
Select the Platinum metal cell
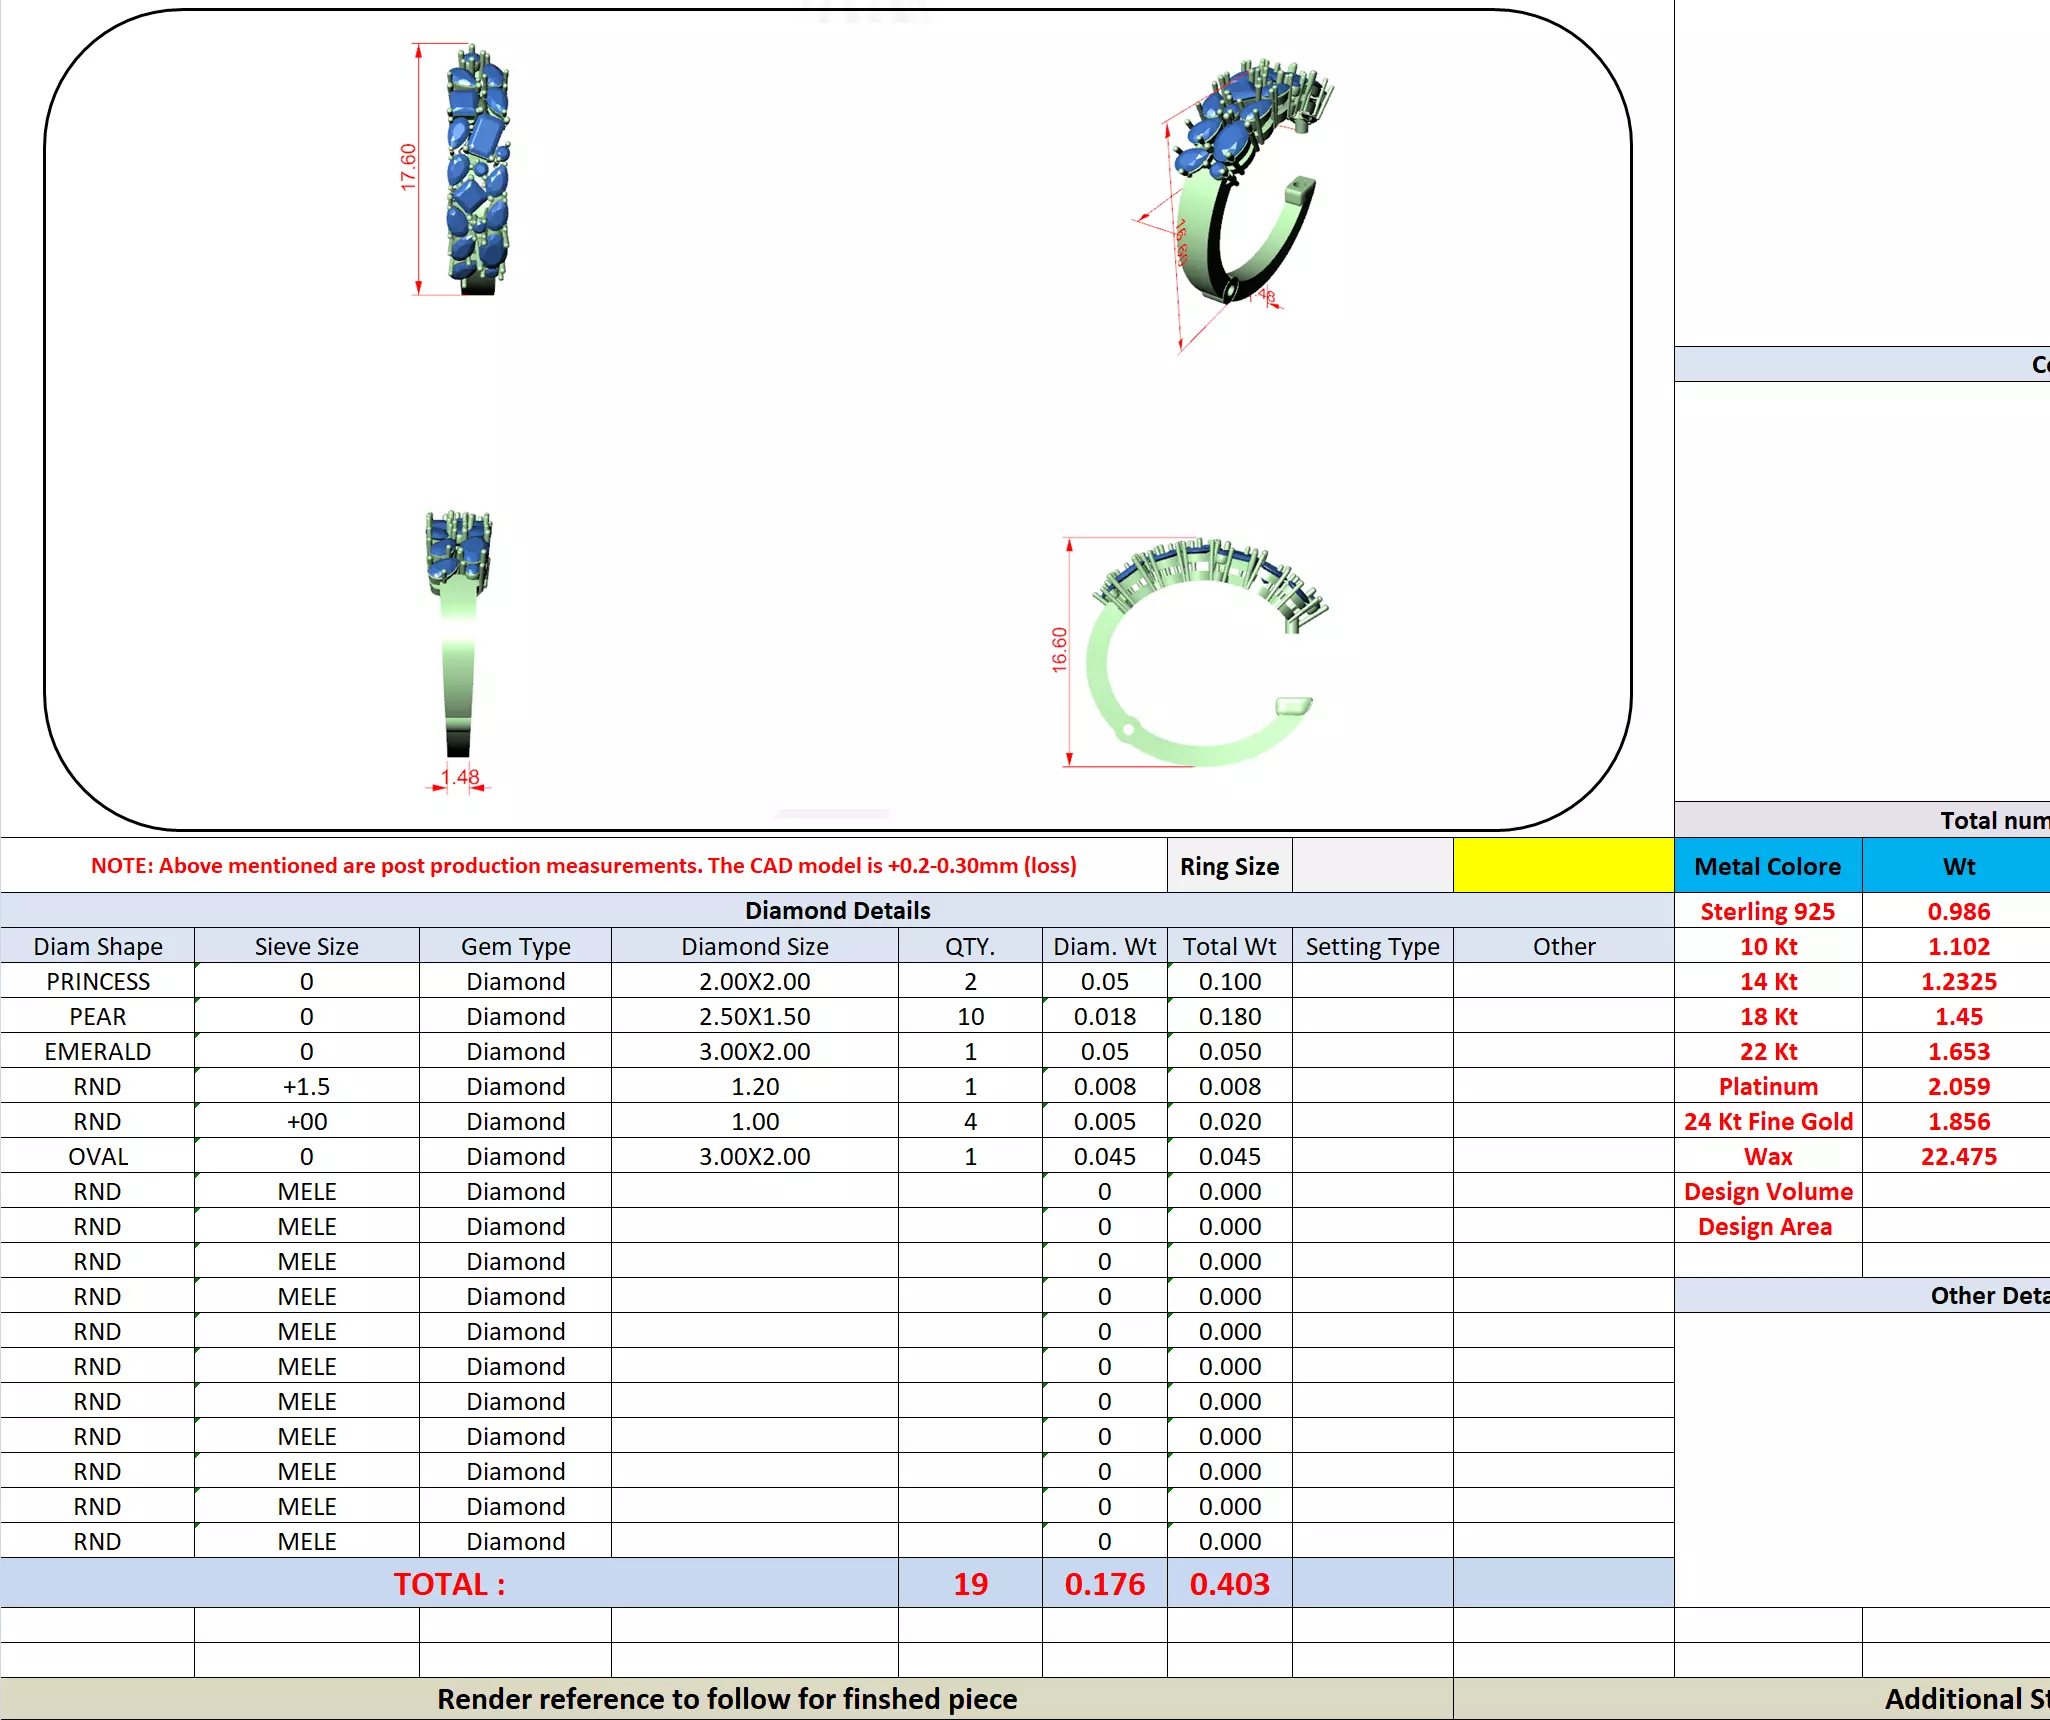tap(1767, 1086)
